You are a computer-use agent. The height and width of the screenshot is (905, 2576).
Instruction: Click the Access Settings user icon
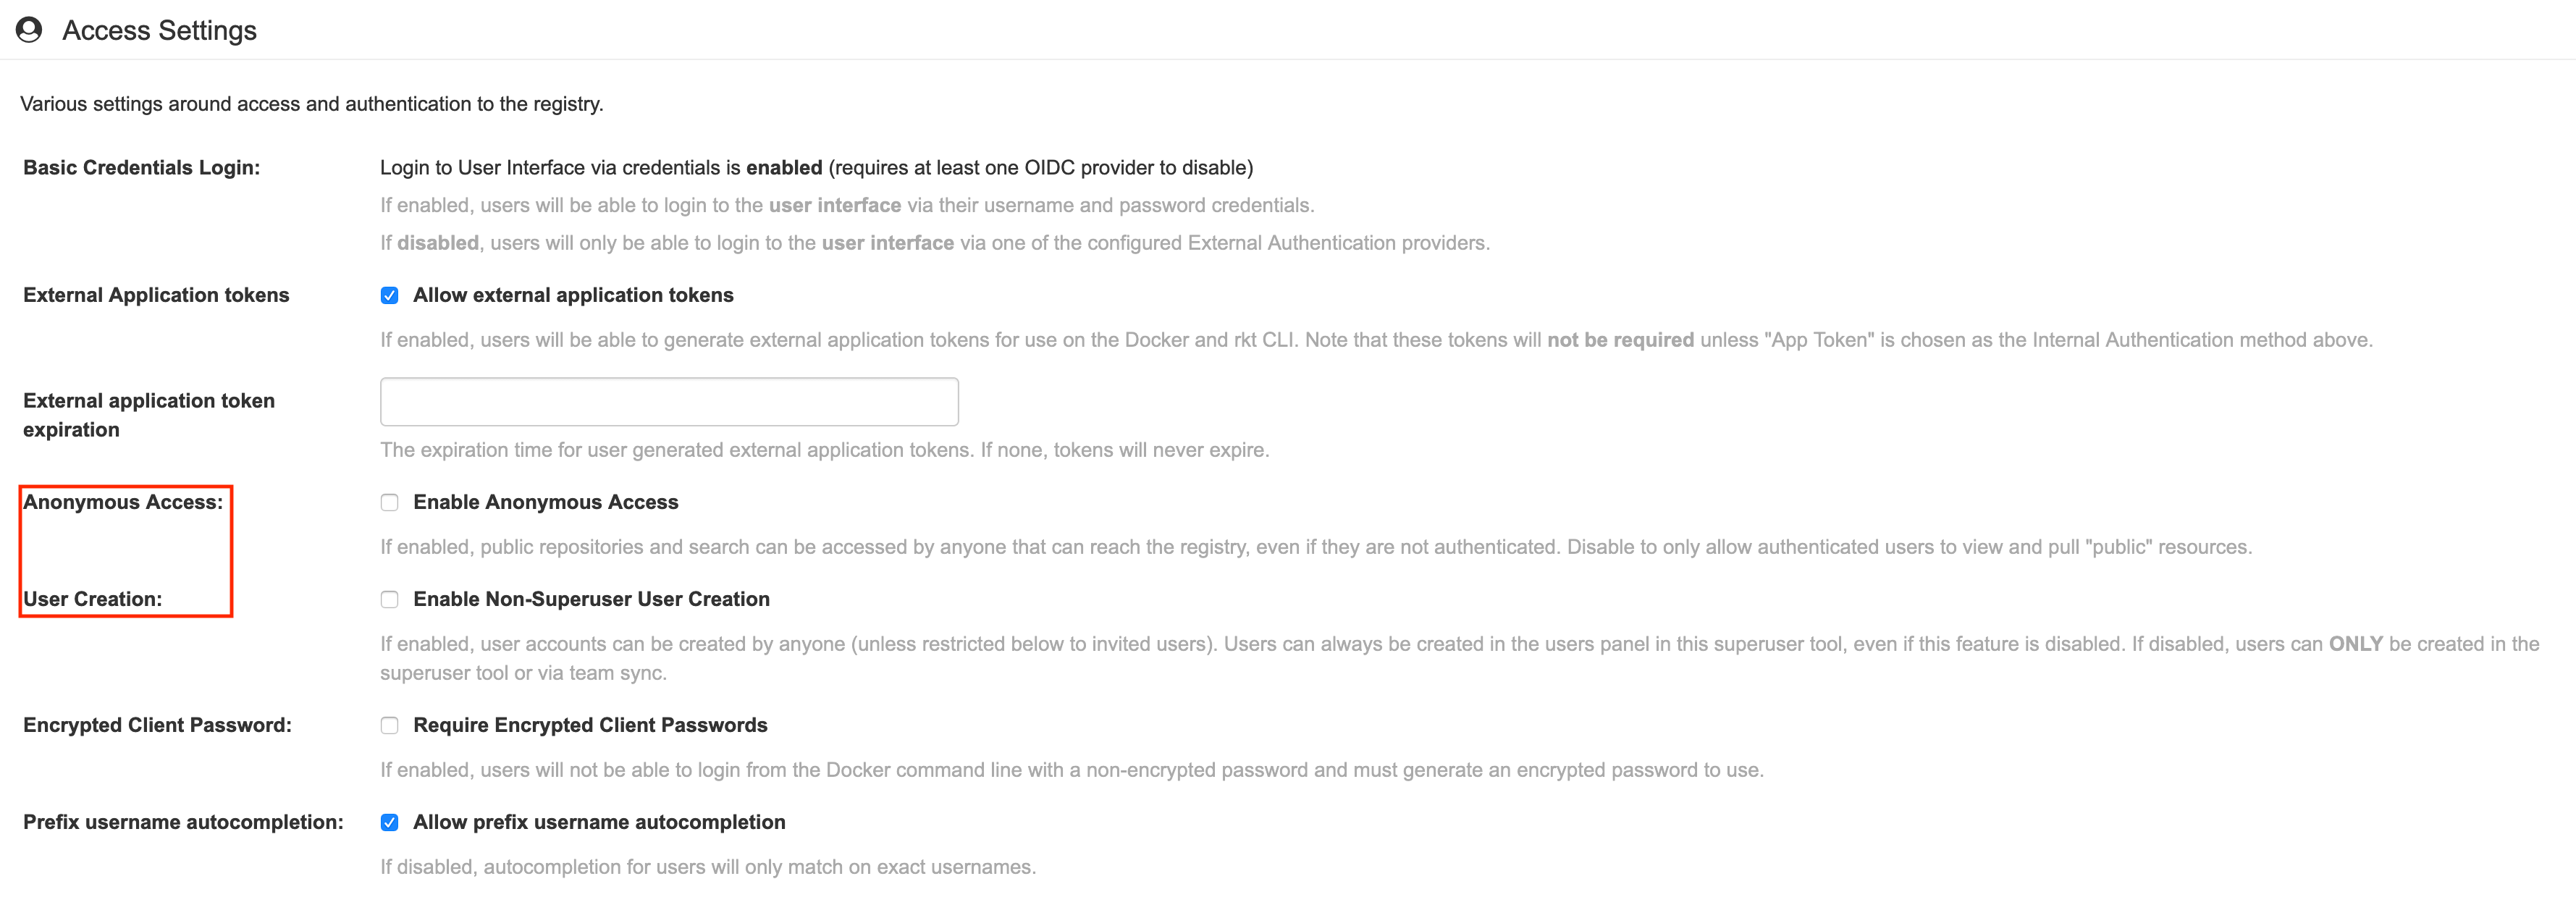click(x=29, y=30)
